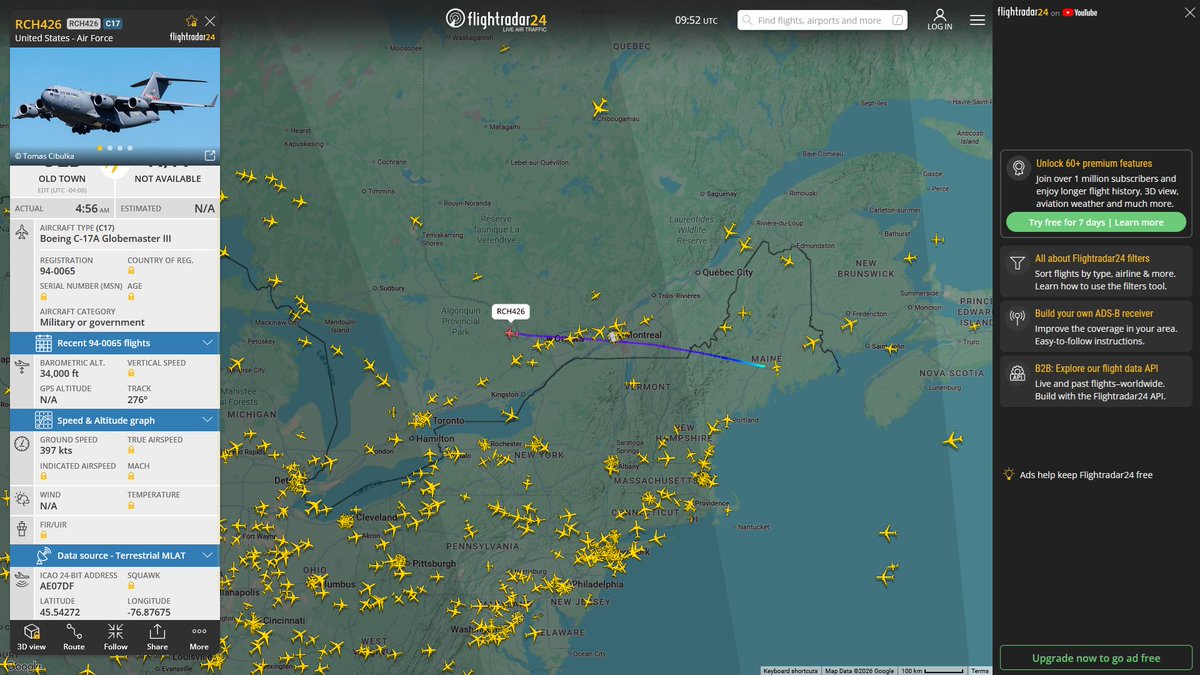Screen dimensions: 1200x675
Task: Open the More options menu
Action: point(199,637)
